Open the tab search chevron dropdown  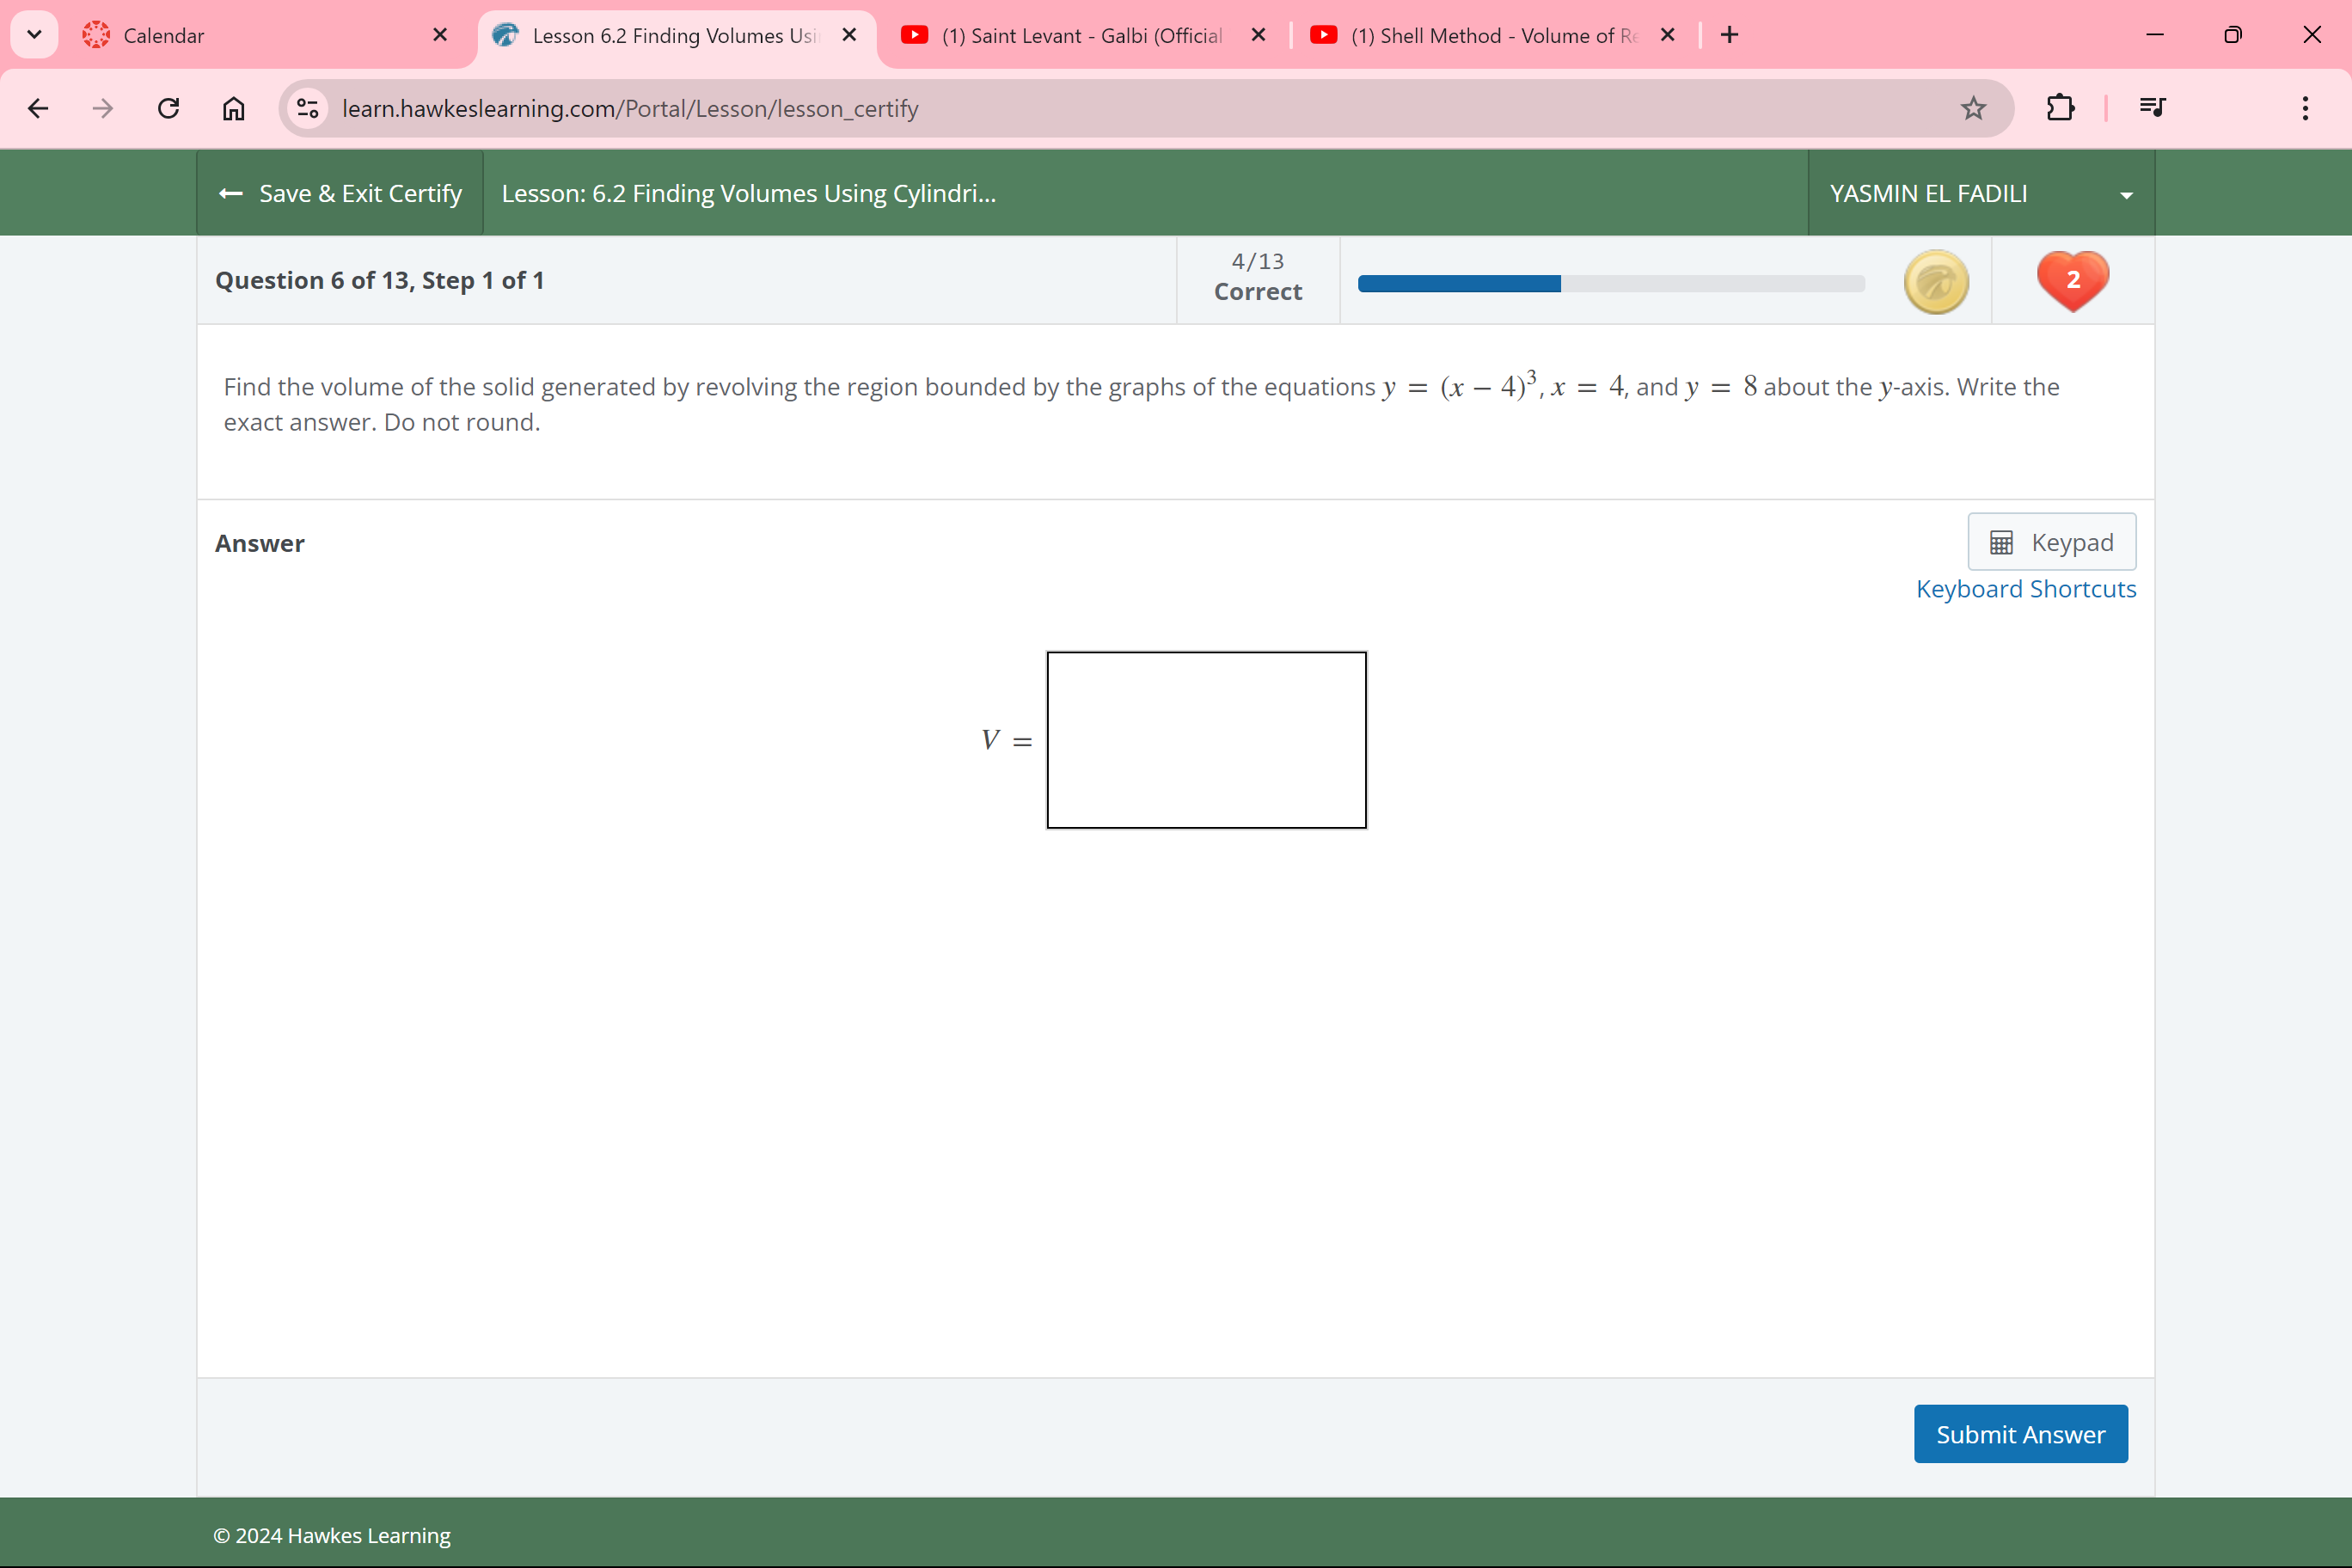[34, 35]
